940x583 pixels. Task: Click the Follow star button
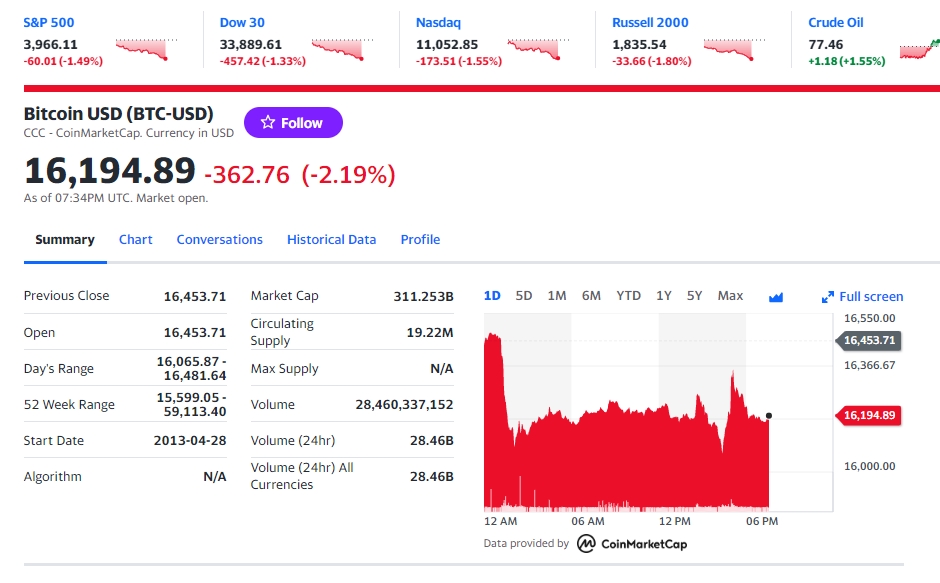coord(293,123)
